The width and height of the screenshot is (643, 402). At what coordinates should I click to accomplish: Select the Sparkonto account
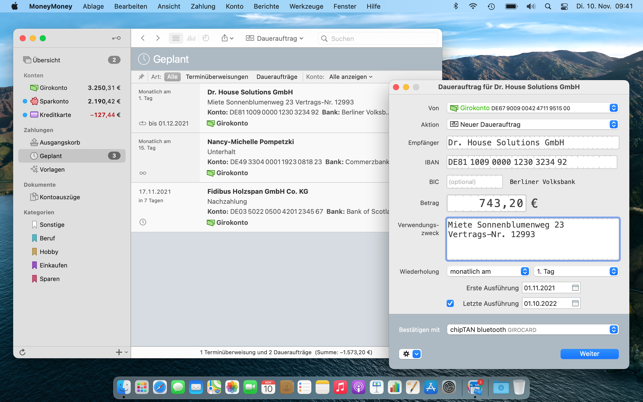pos(72,101)
